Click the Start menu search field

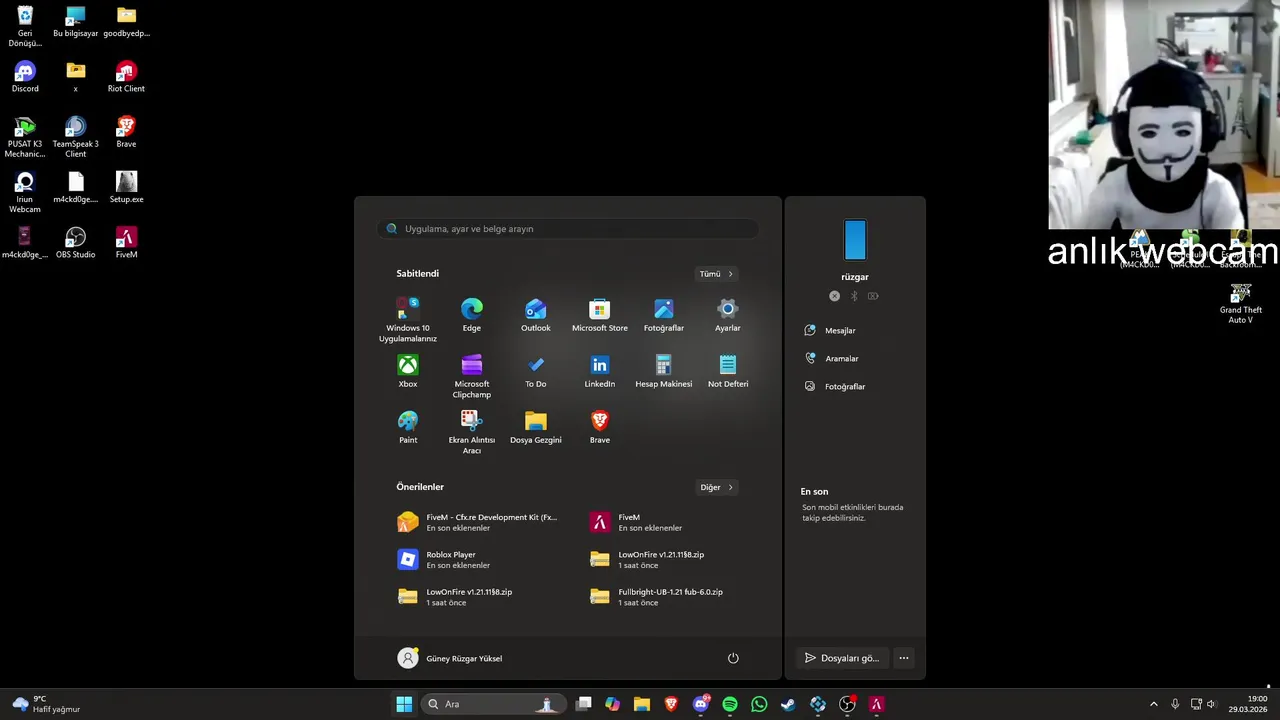(568, 229)
